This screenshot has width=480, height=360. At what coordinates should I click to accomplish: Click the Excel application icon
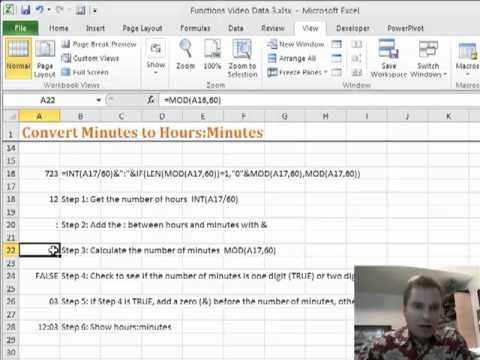pos(9,10)
